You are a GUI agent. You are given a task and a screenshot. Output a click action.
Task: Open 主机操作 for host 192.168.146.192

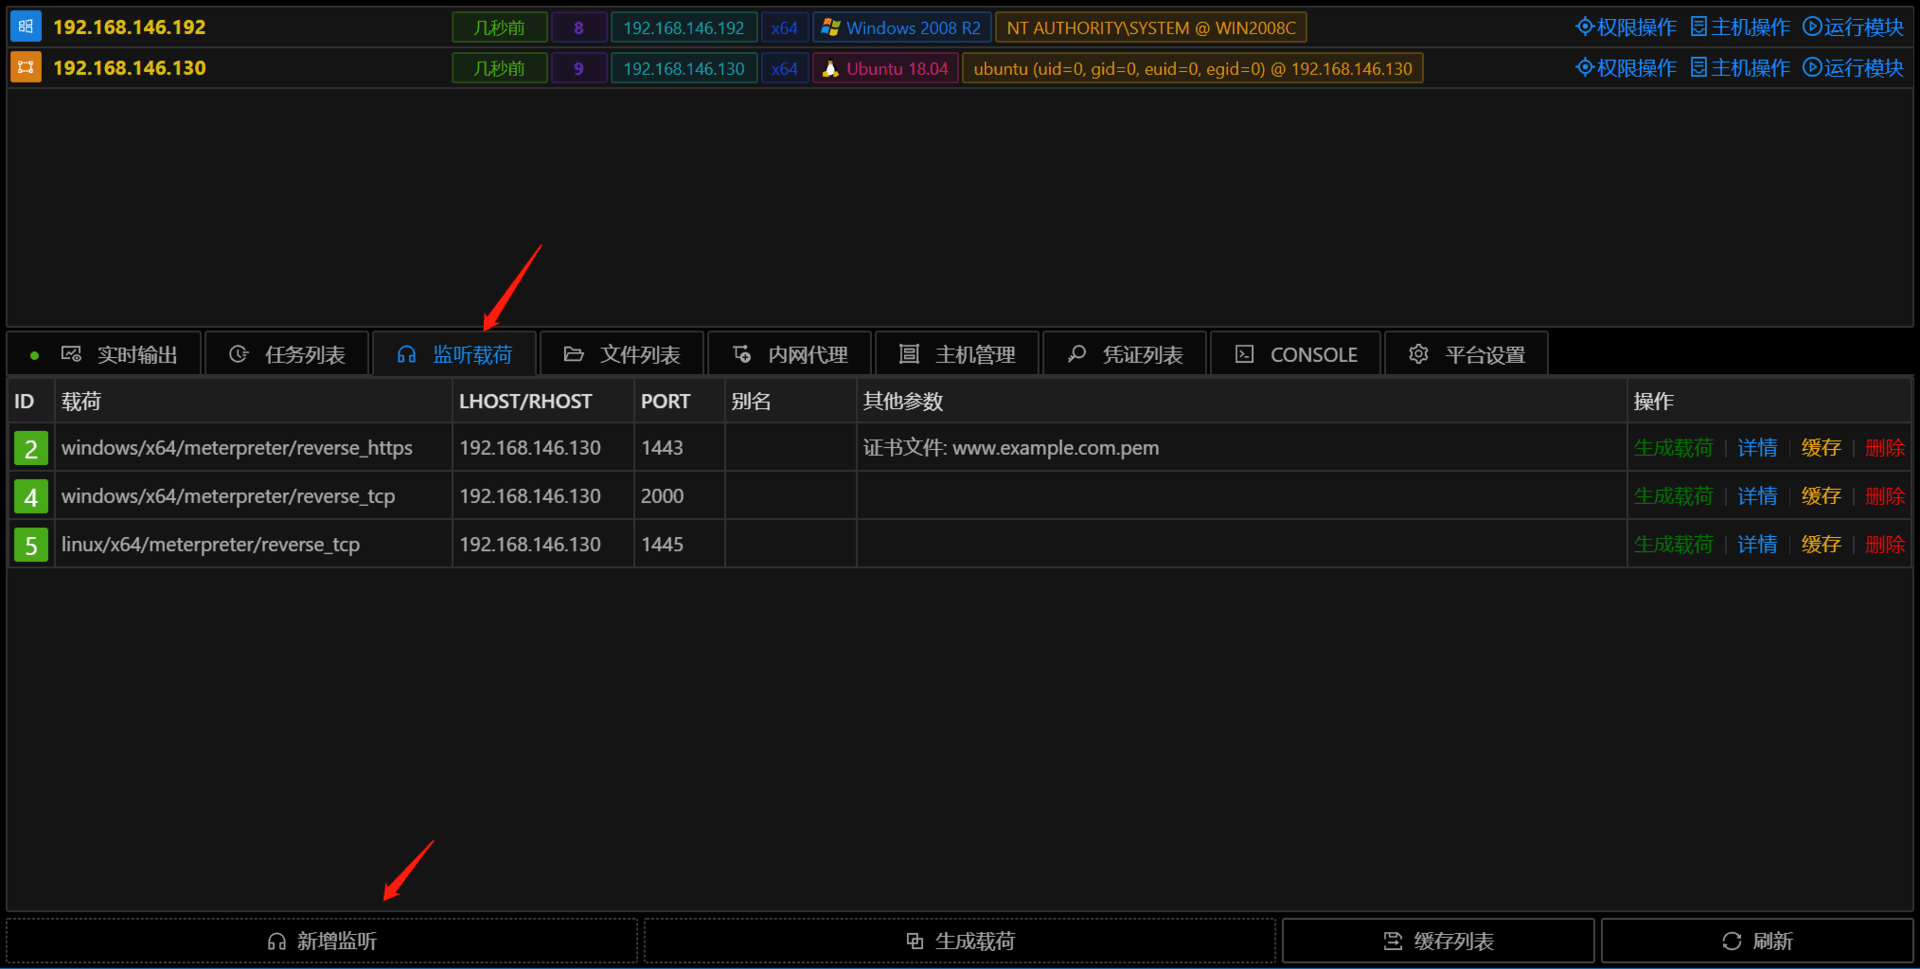click(x=1740, y=27)
